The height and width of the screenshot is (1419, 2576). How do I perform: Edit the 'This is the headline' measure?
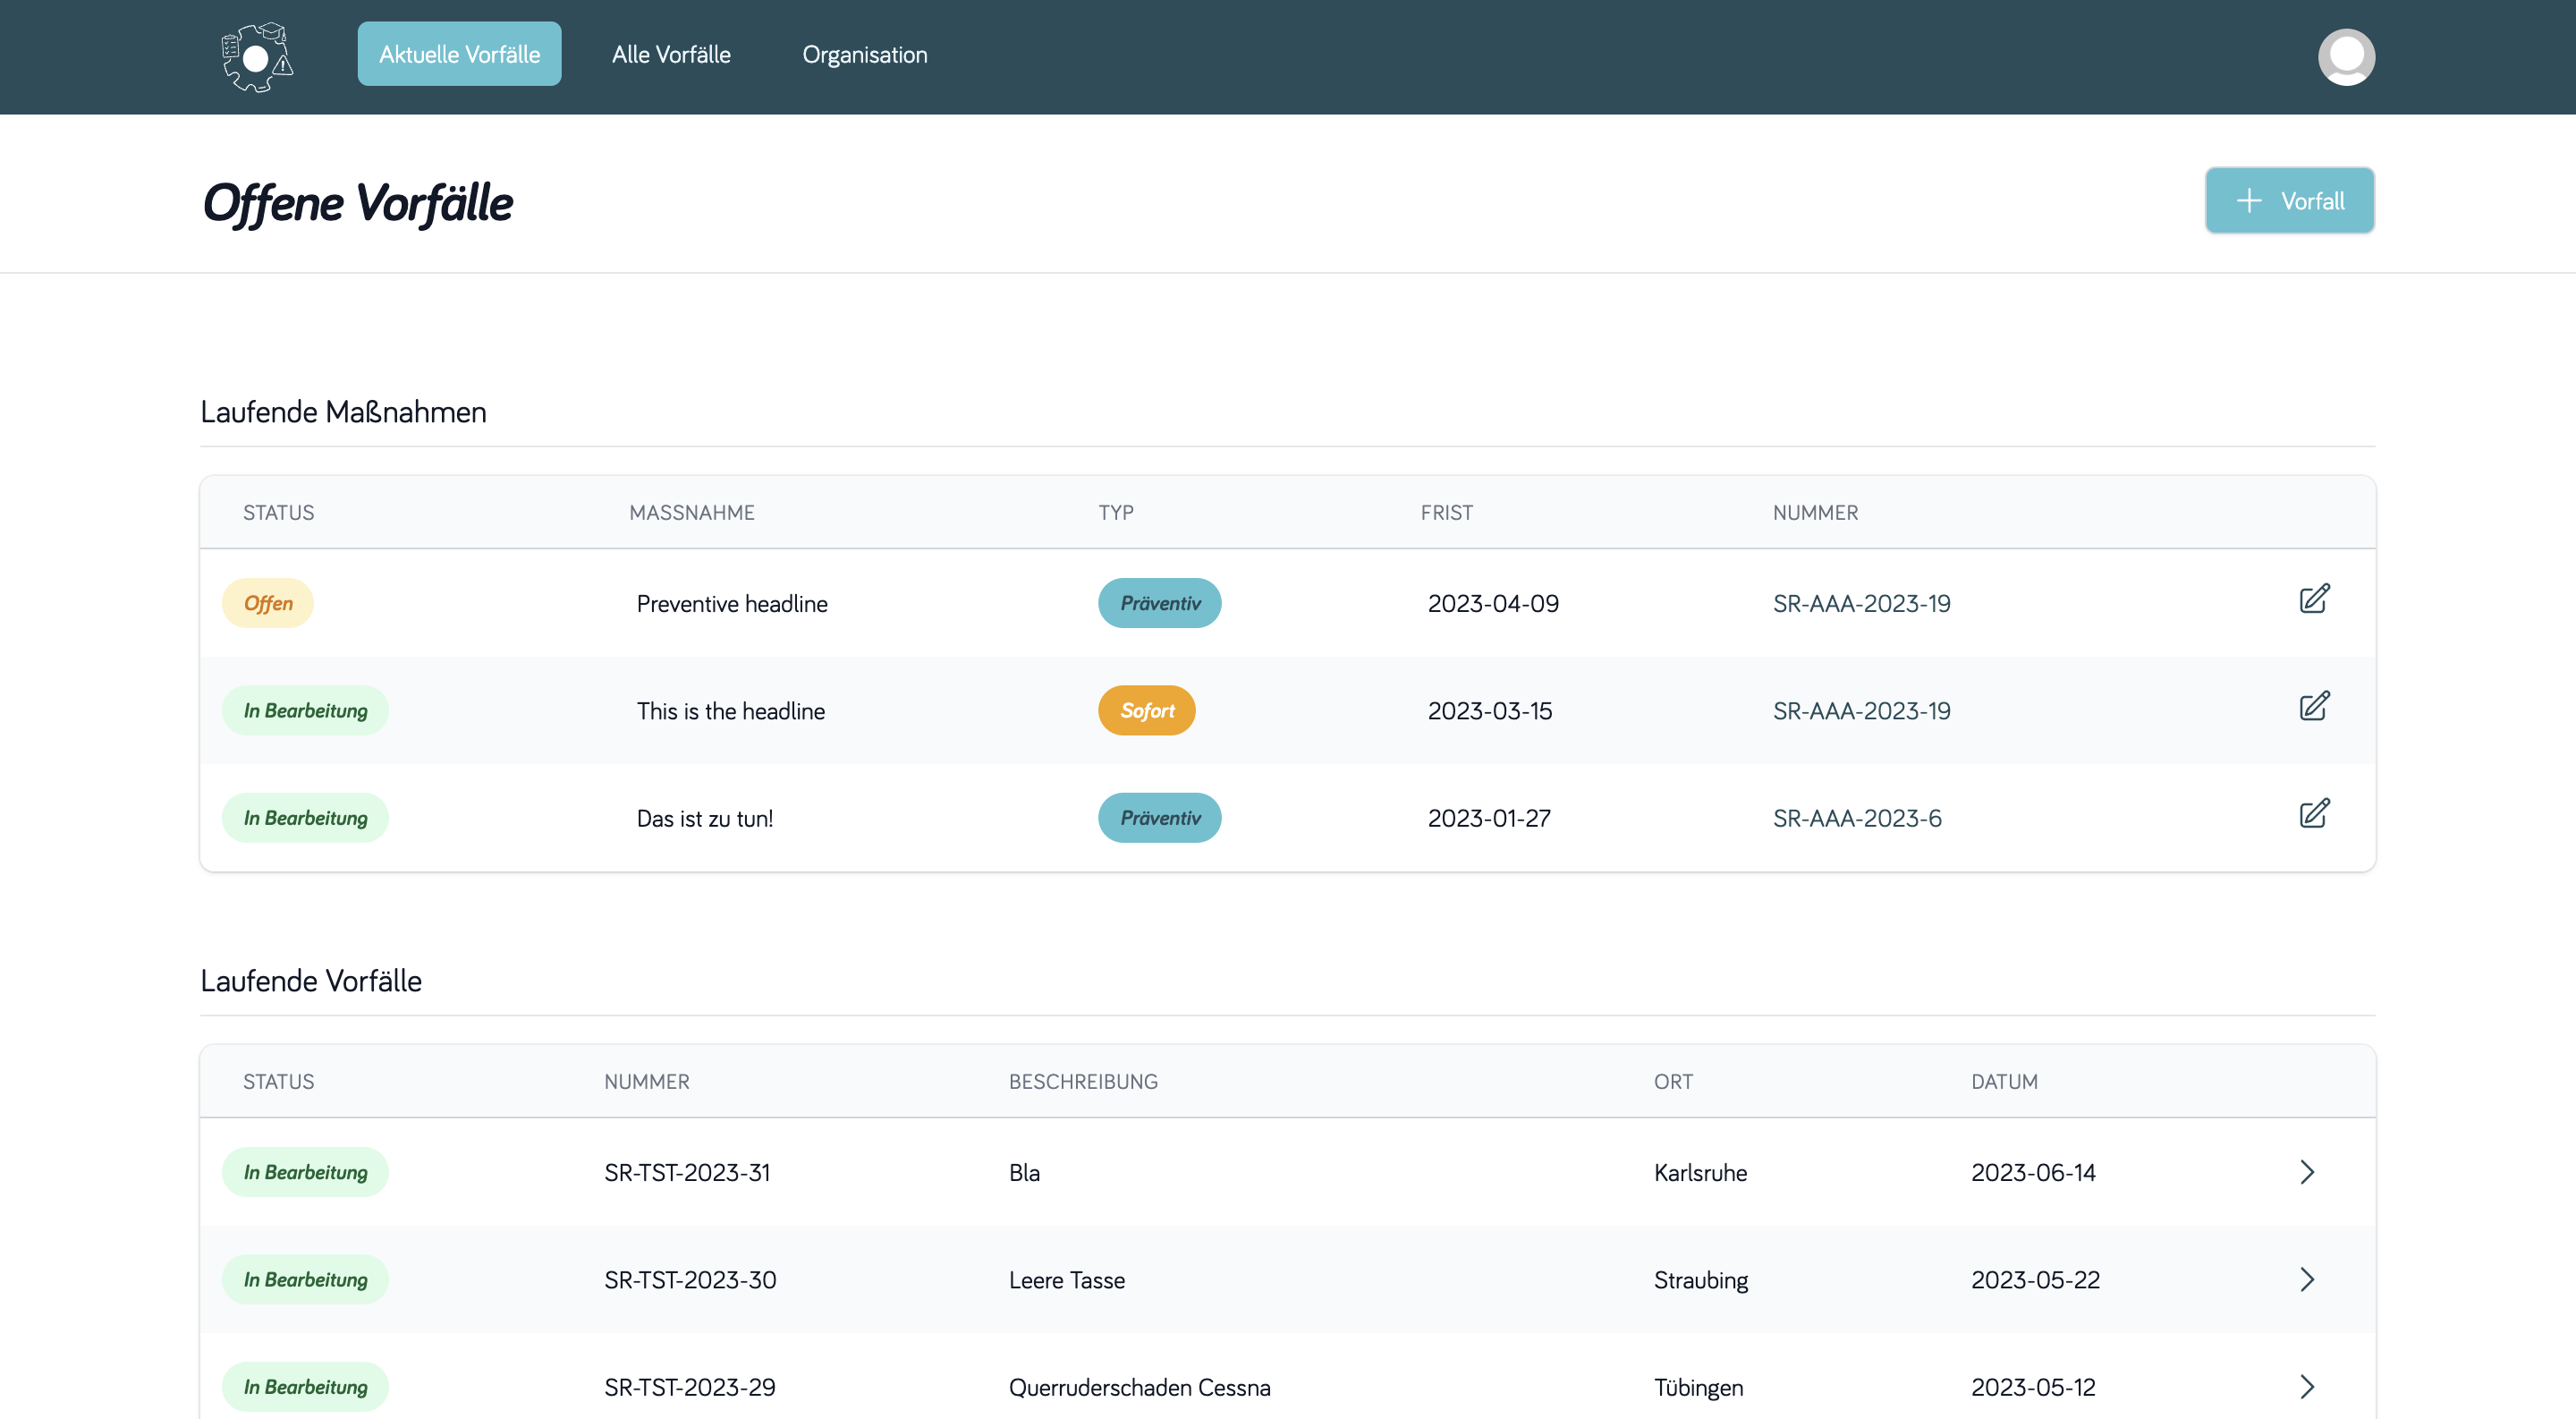click(x=2313, y=707)
